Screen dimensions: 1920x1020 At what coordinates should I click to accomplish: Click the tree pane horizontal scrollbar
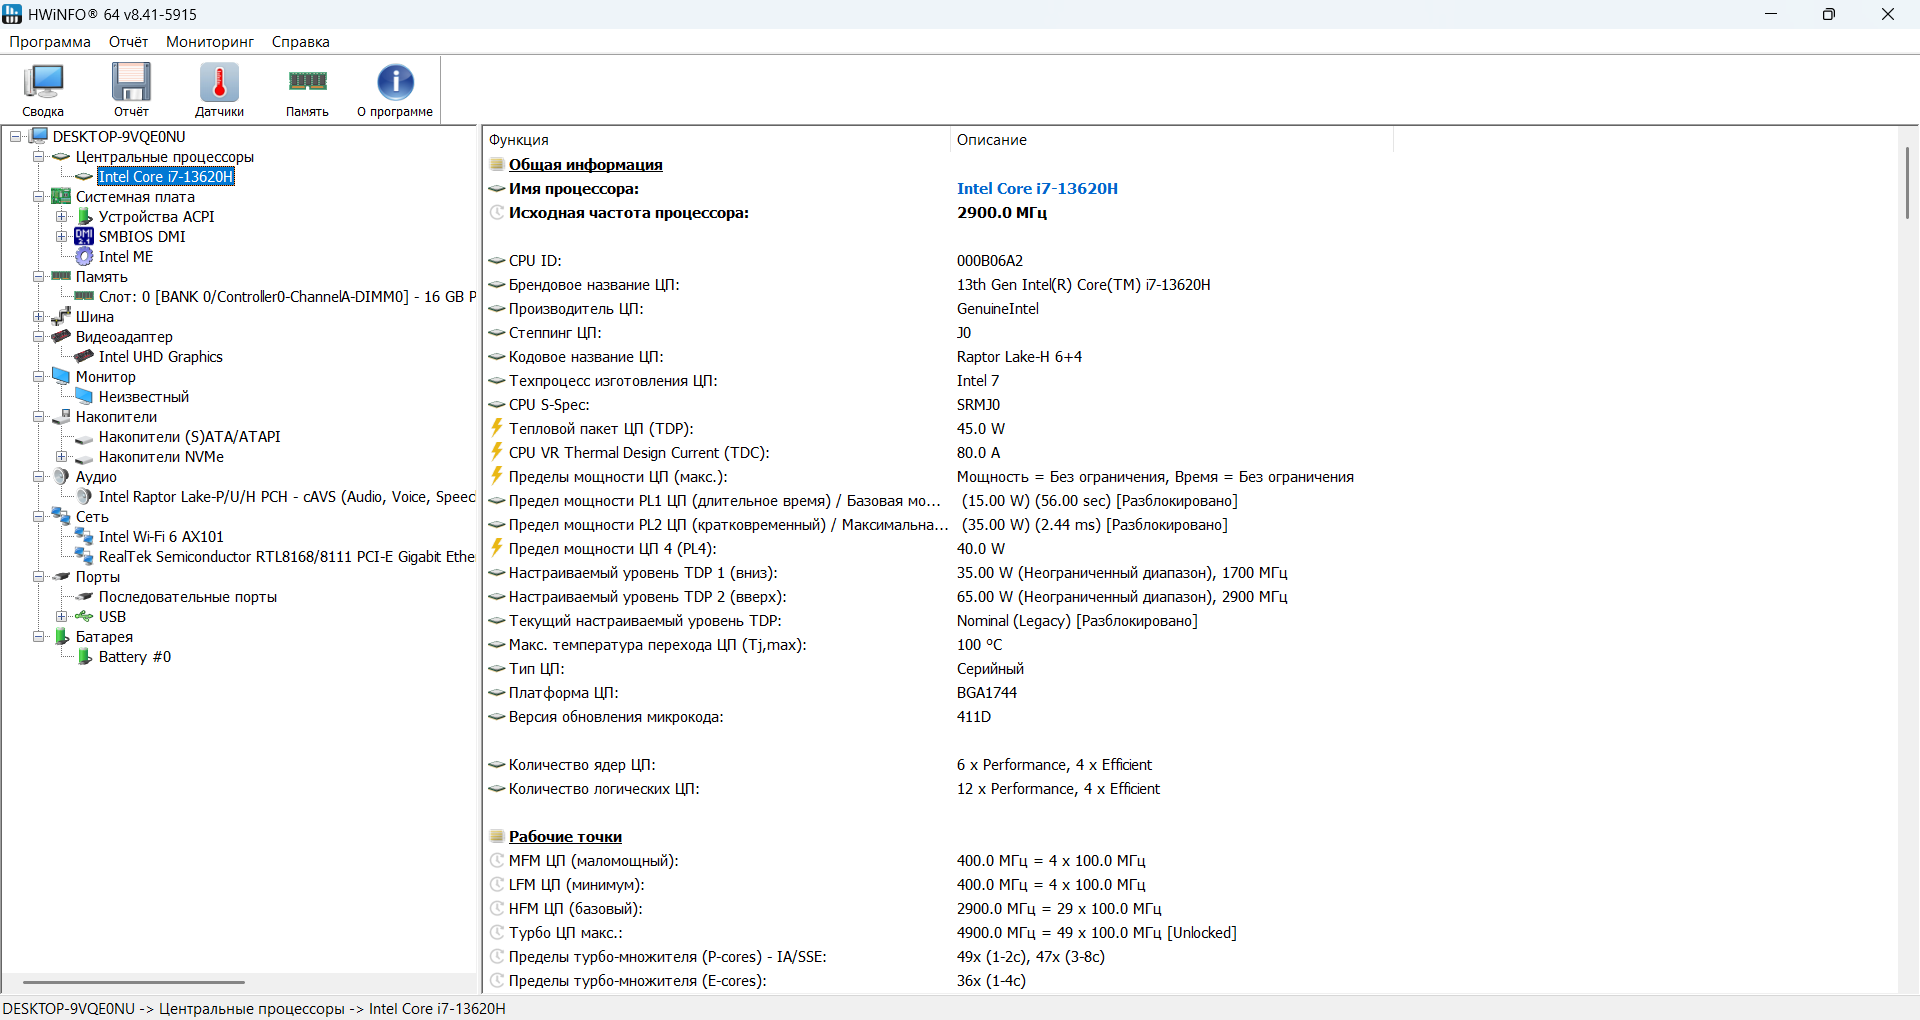134,982
